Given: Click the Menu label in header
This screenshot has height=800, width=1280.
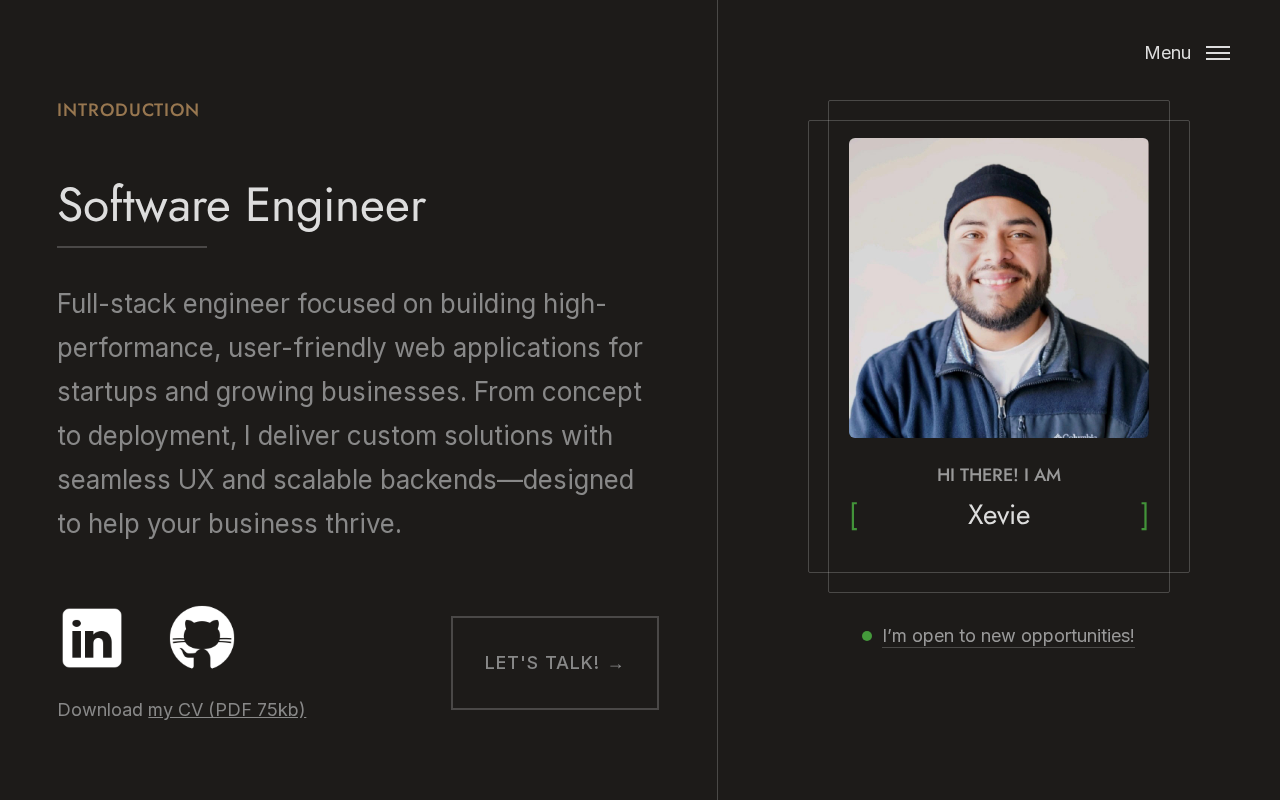Looking at the screenshot, I should [x=1167, y=53].
